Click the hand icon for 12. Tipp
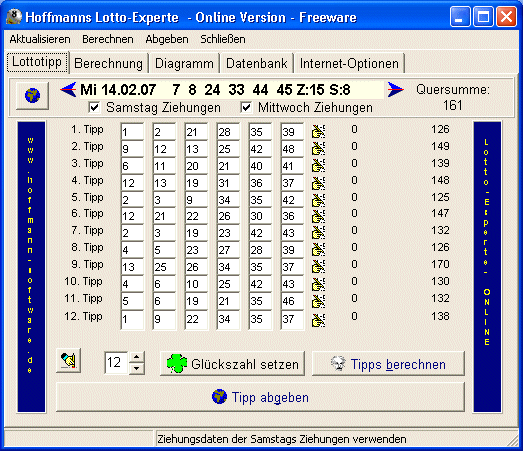523x451 pixels. [318, 320]
